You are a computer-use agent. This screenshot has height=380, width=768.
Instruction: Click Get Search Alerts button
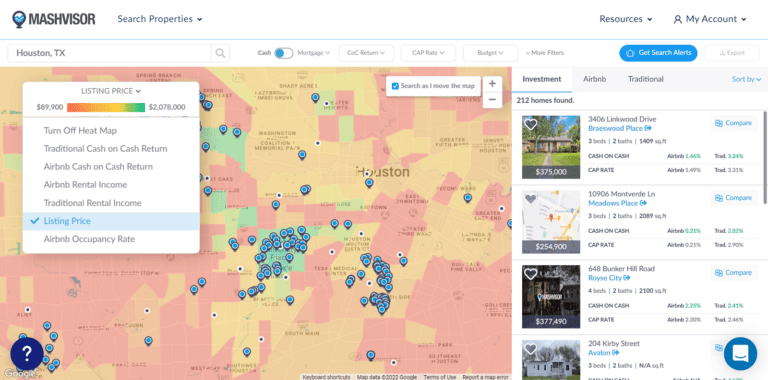[658, 53]
